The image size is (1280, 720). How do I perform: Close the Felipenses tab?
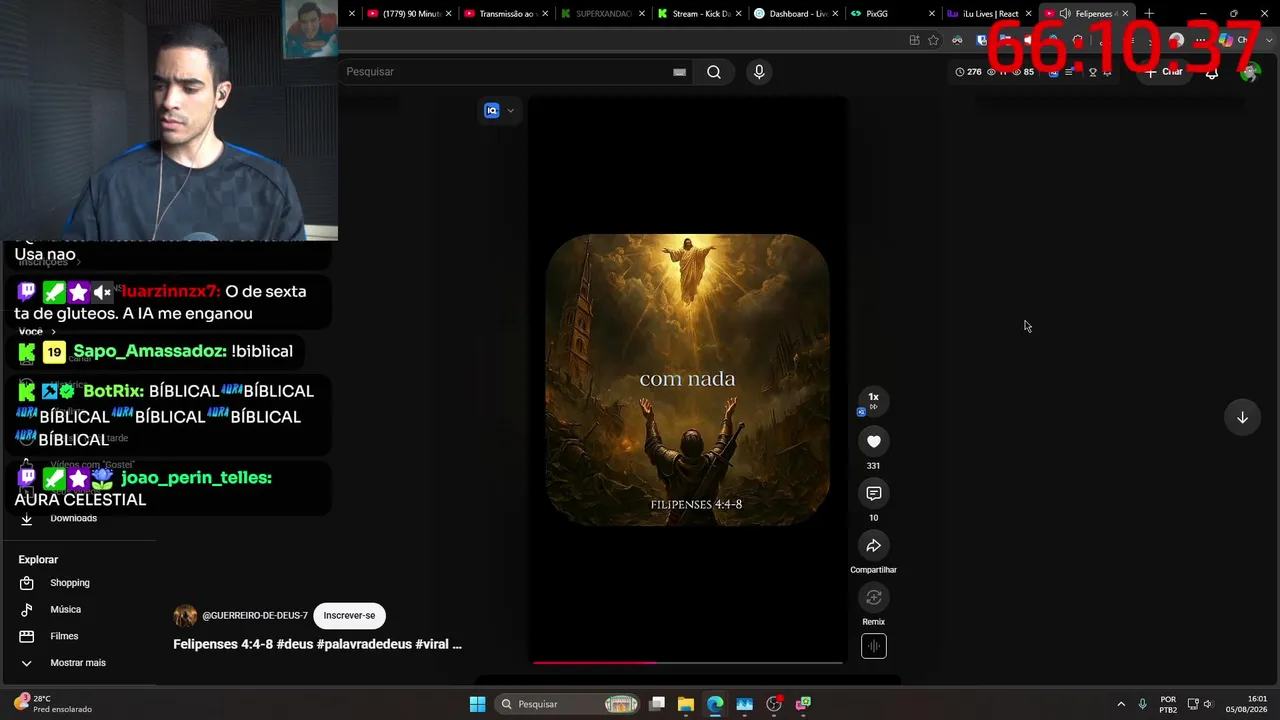coord(1126,14)
